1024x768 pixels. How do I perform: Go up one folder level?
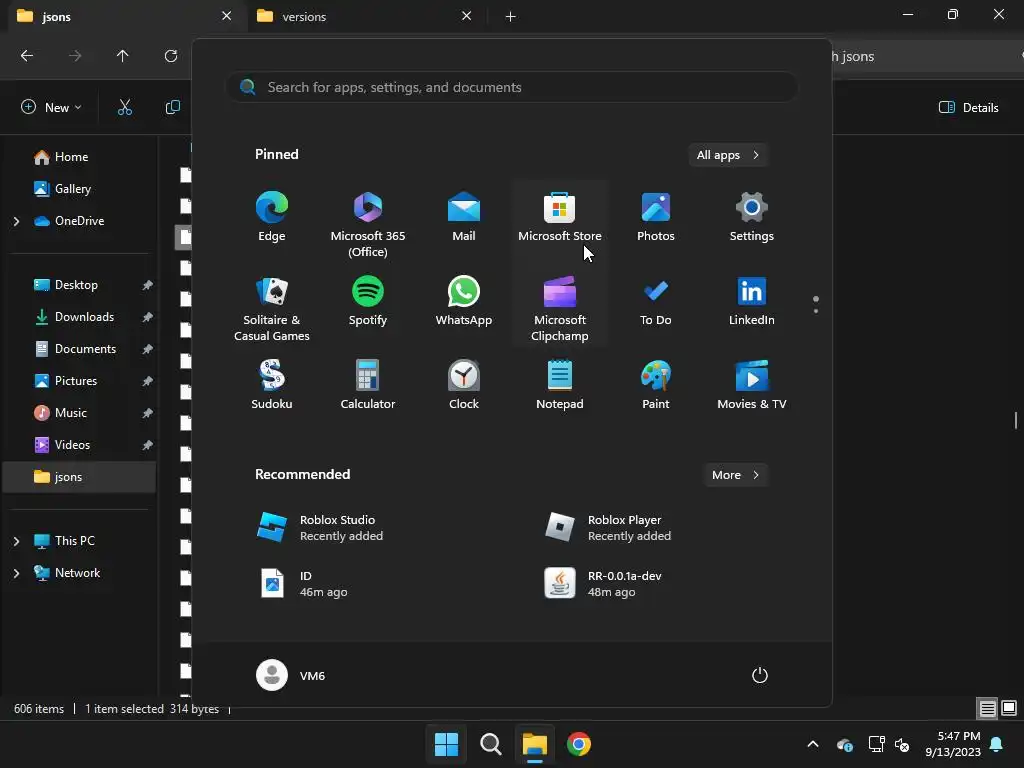click(x=122, y=56)
